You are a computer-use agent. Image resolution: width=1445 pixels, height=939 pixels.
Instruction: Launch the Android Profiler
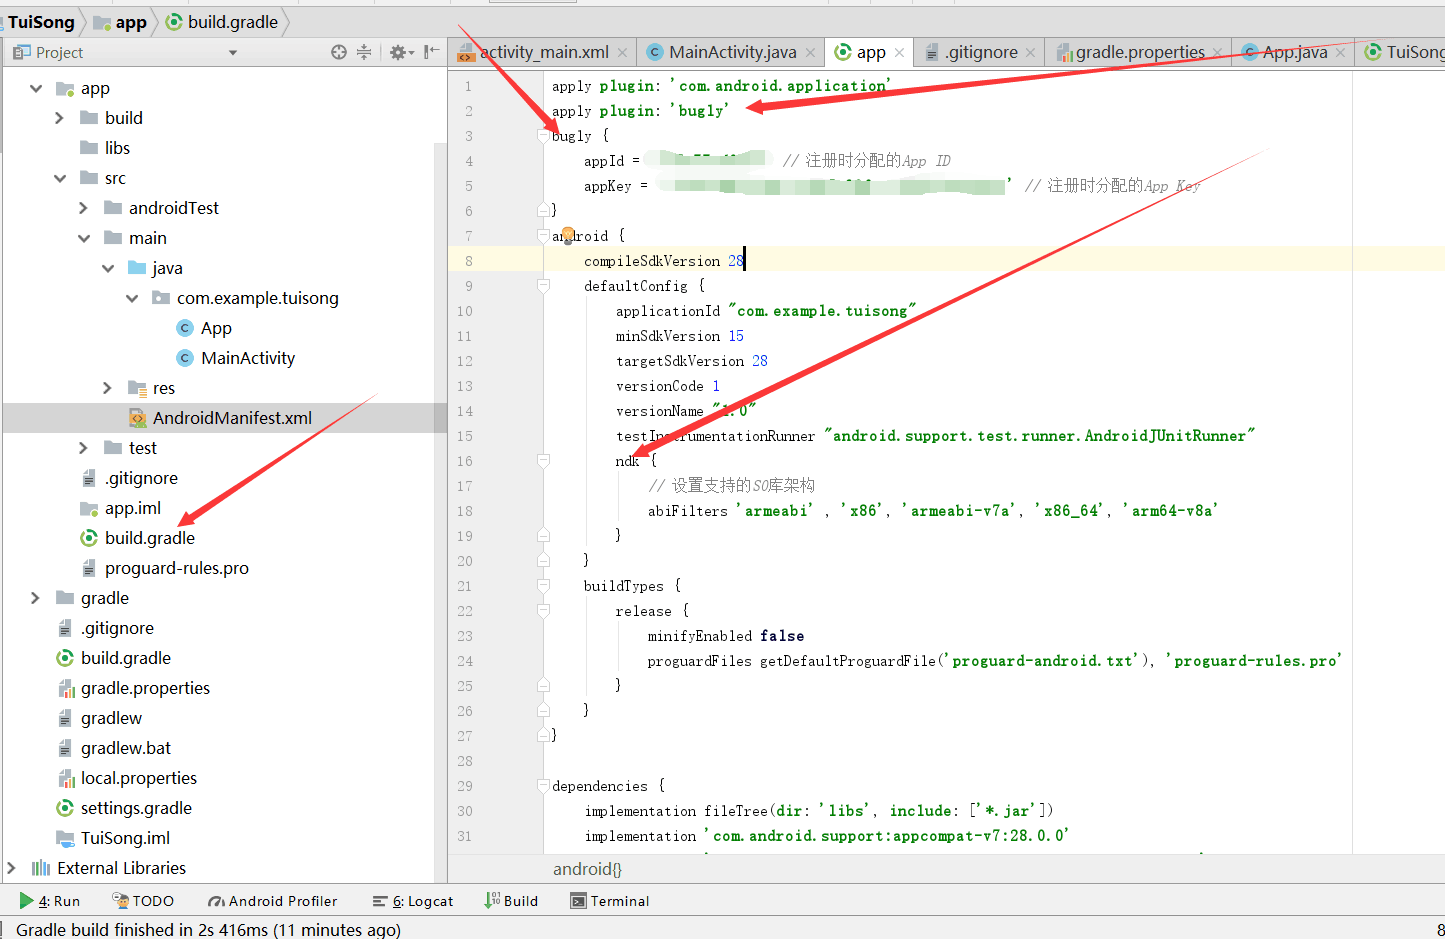coord(272,901)
